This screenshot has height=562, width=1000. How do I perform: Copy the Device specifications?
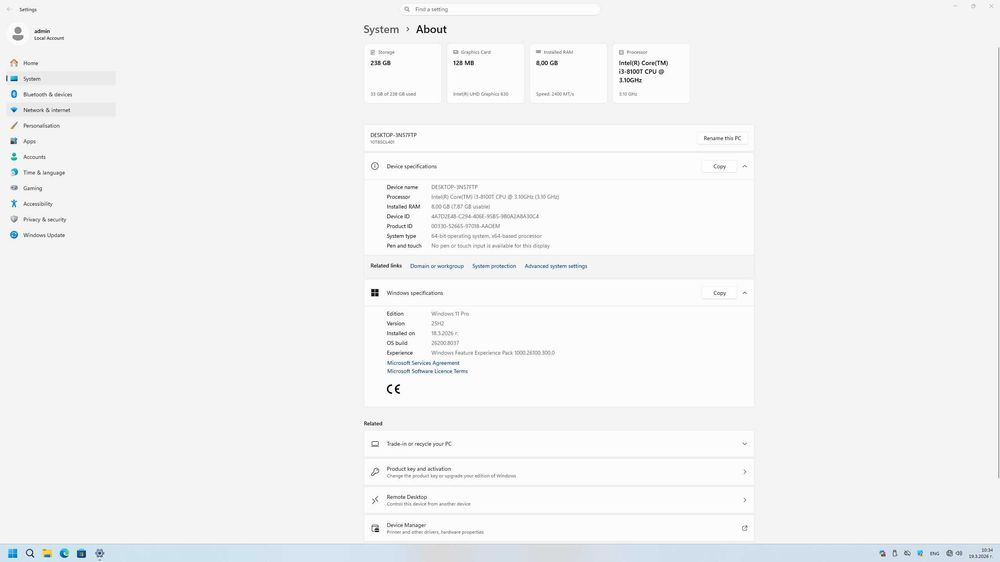point(719,166)
